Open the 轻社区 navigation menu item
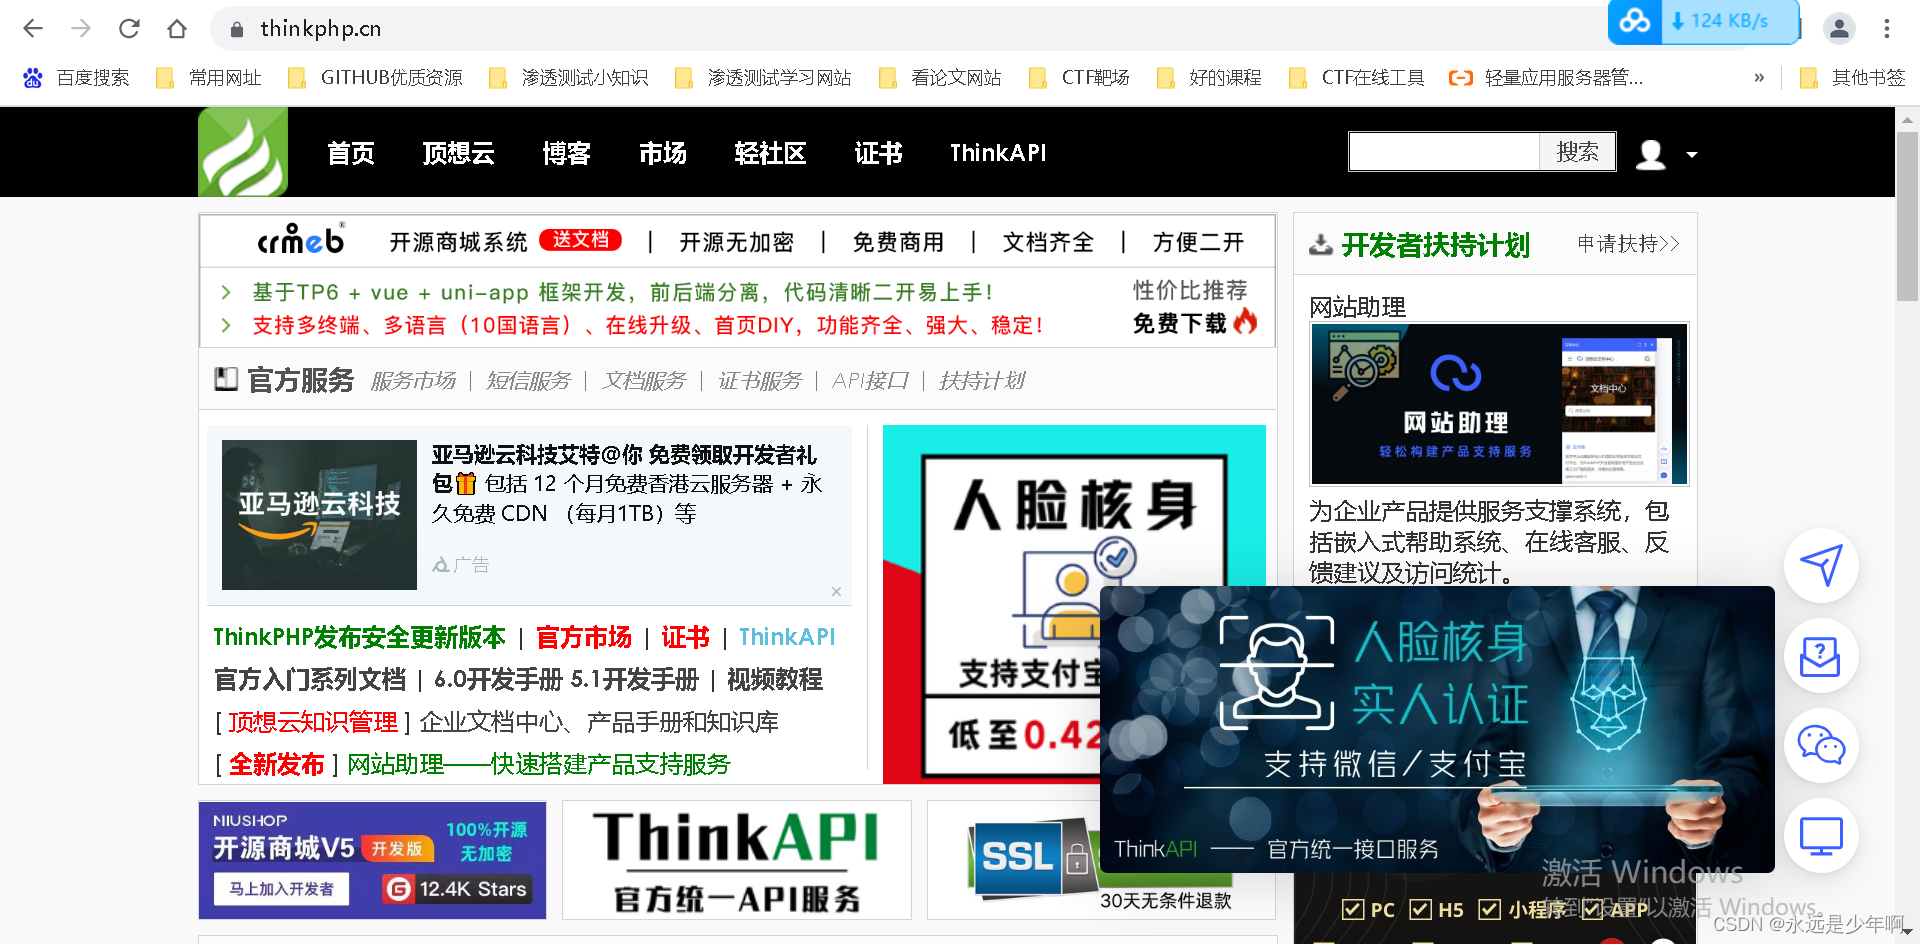The height and width of the screenshot is (944, 1920). tap(770, 153)
